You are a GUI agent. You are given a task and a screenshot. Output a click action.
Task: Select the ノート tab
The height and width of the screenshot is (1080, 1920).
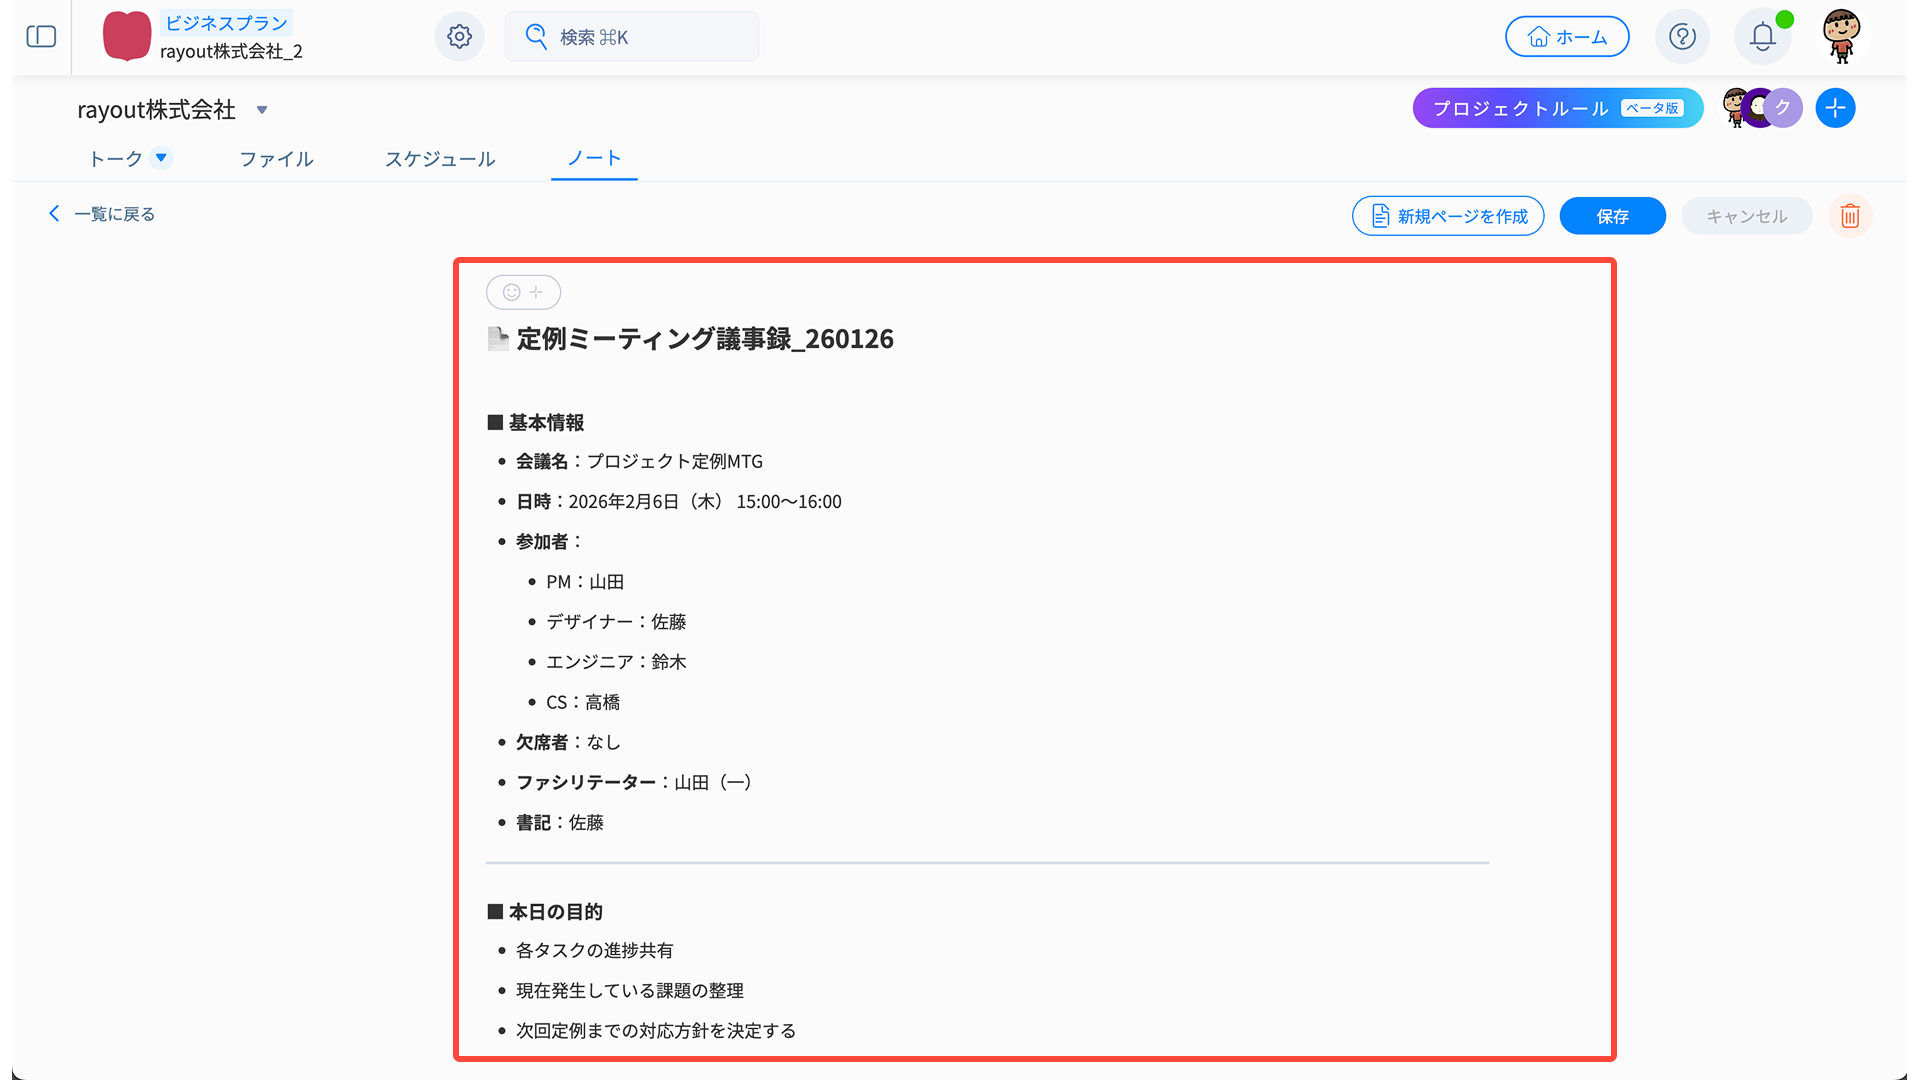594,159
